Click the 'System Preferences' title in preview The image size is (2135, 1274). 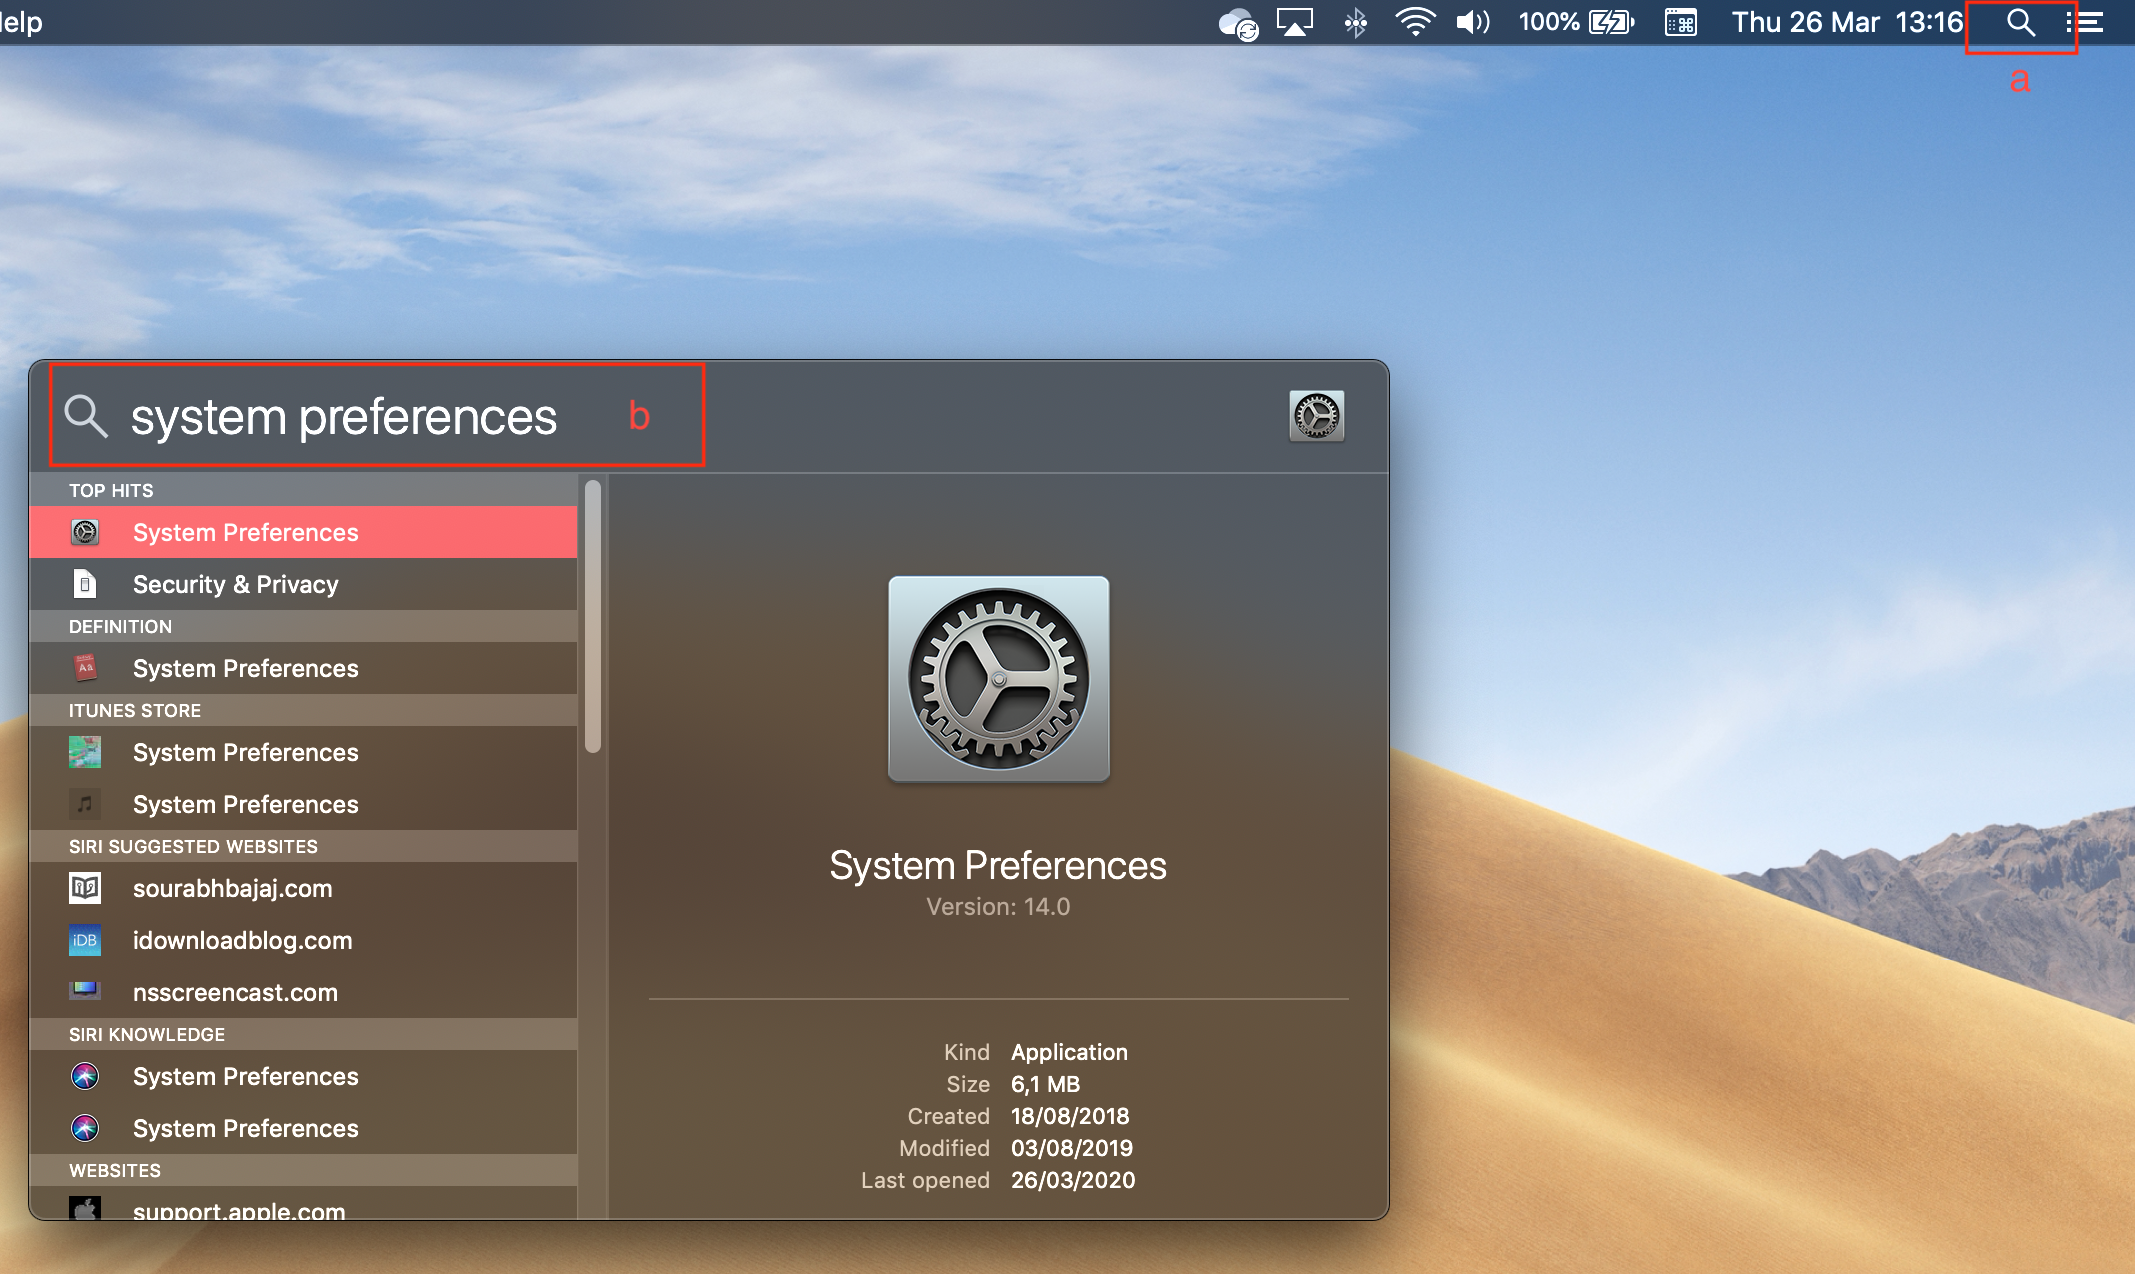(998, 865)
